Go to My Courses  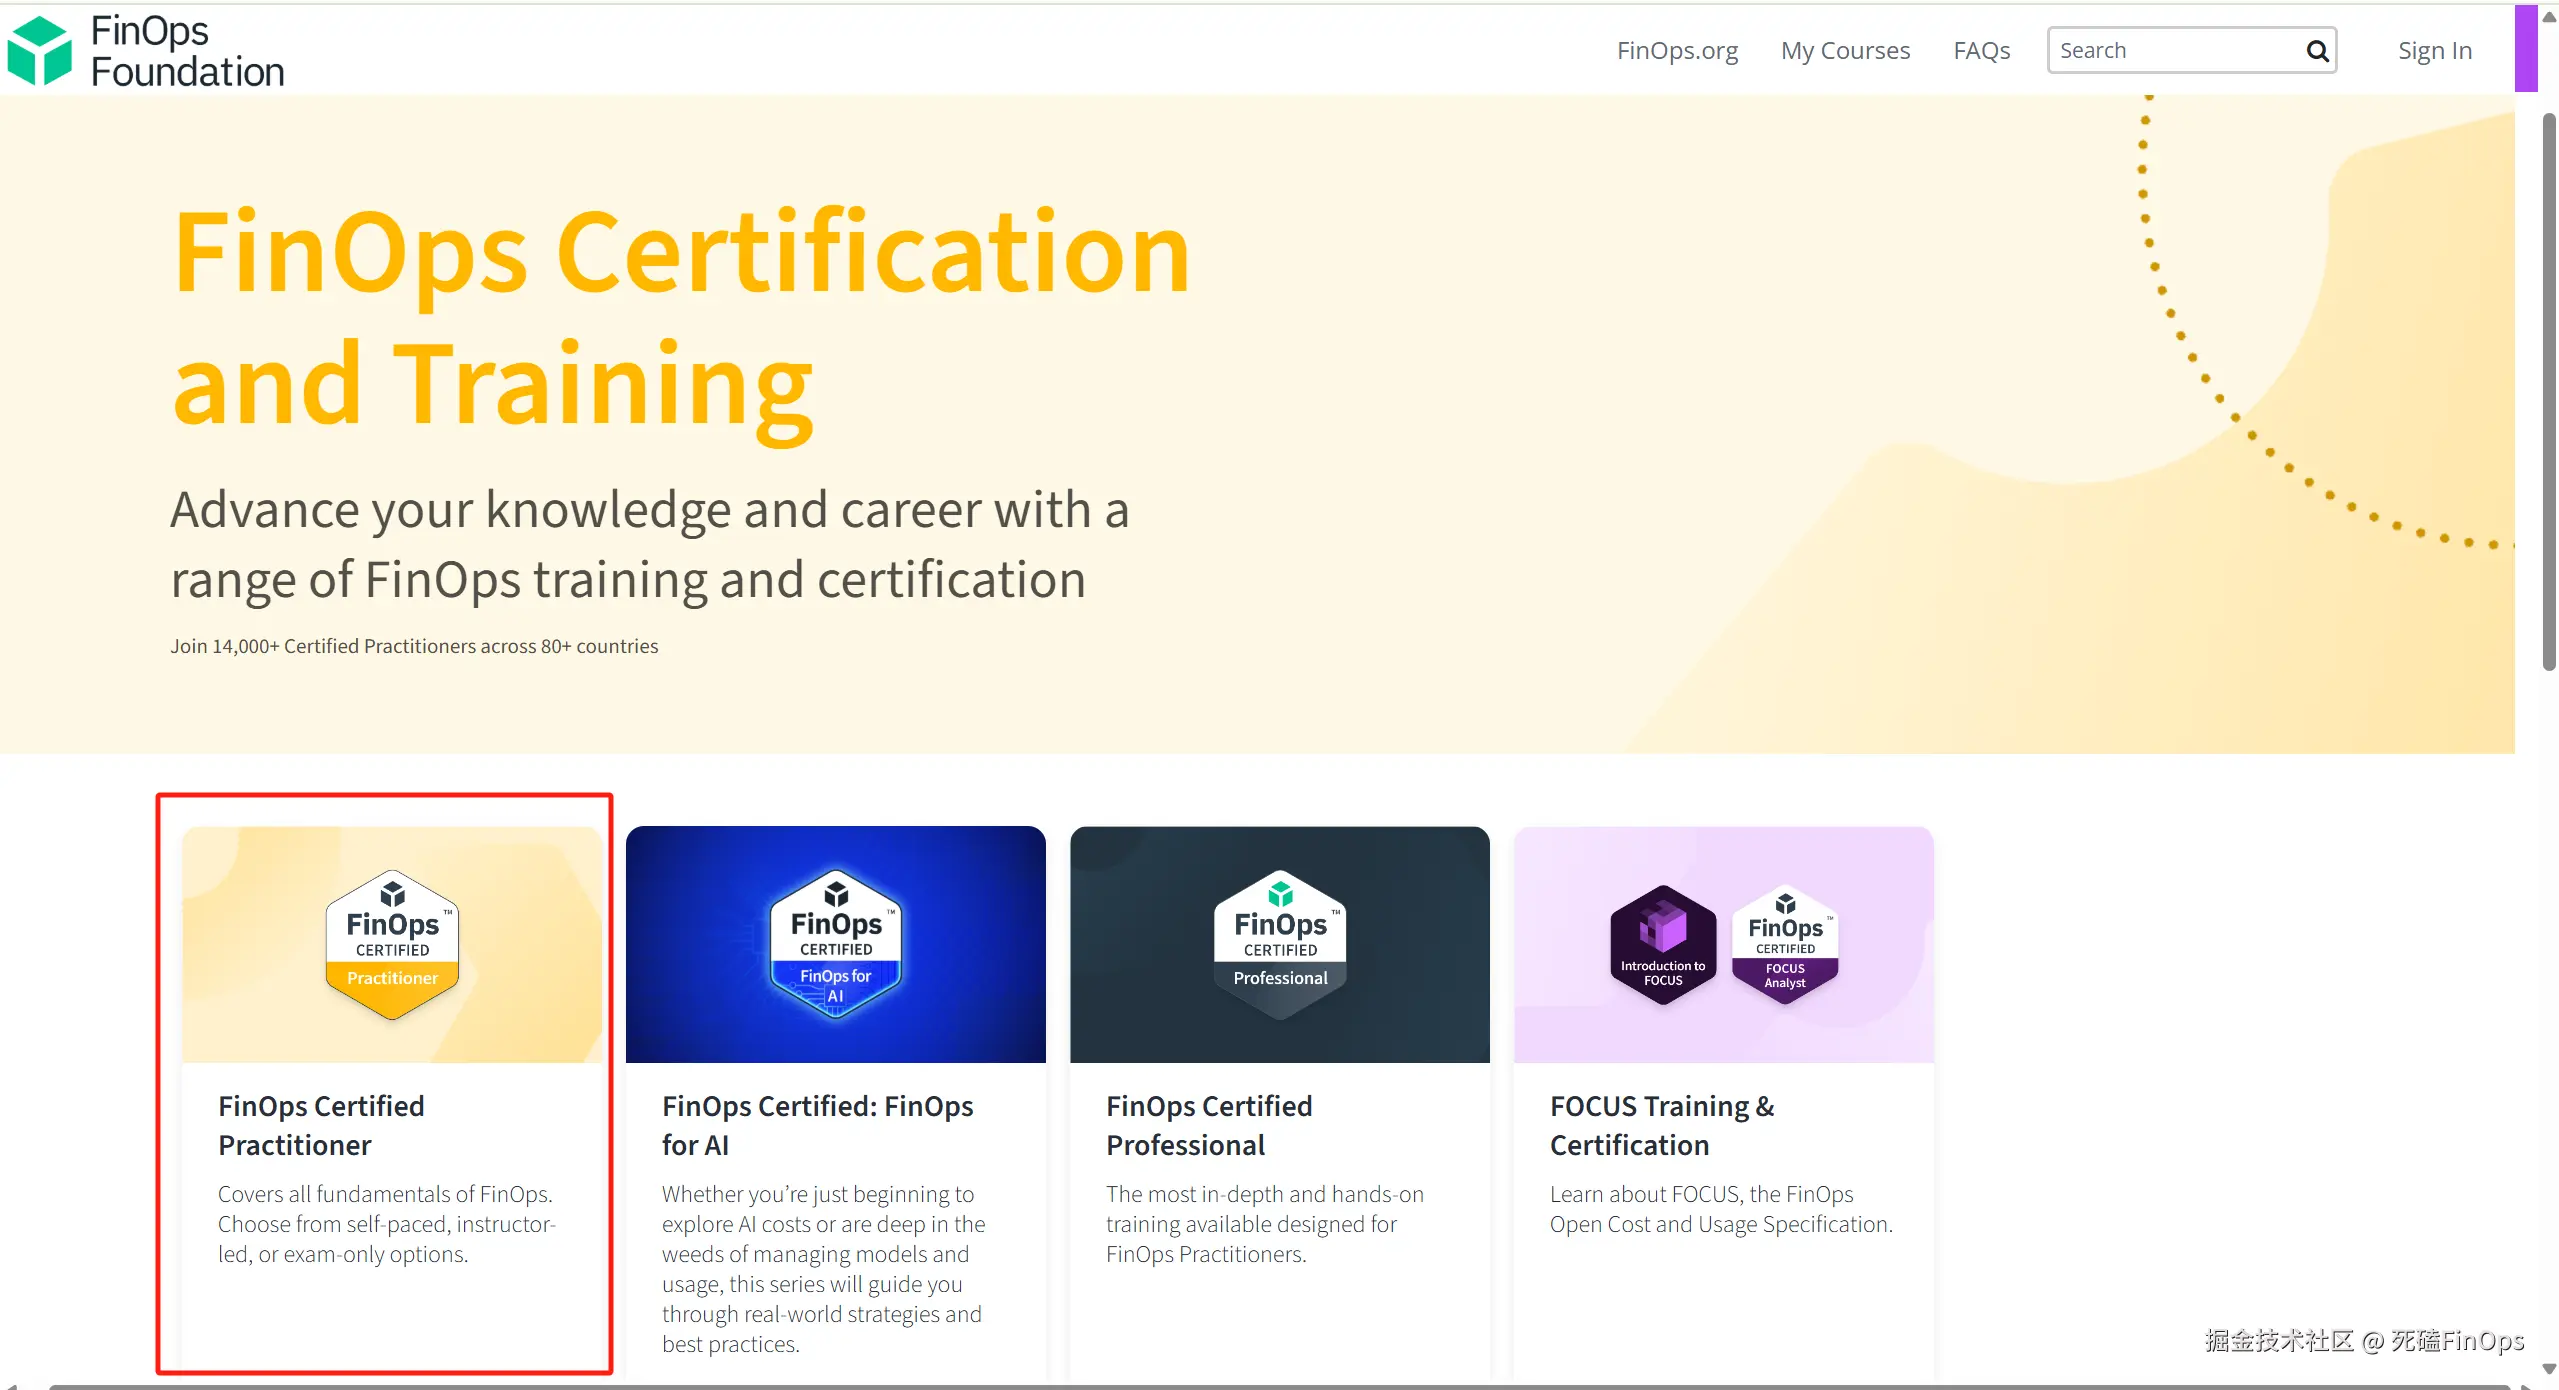pyautogui.click(x=1845, y=51)
